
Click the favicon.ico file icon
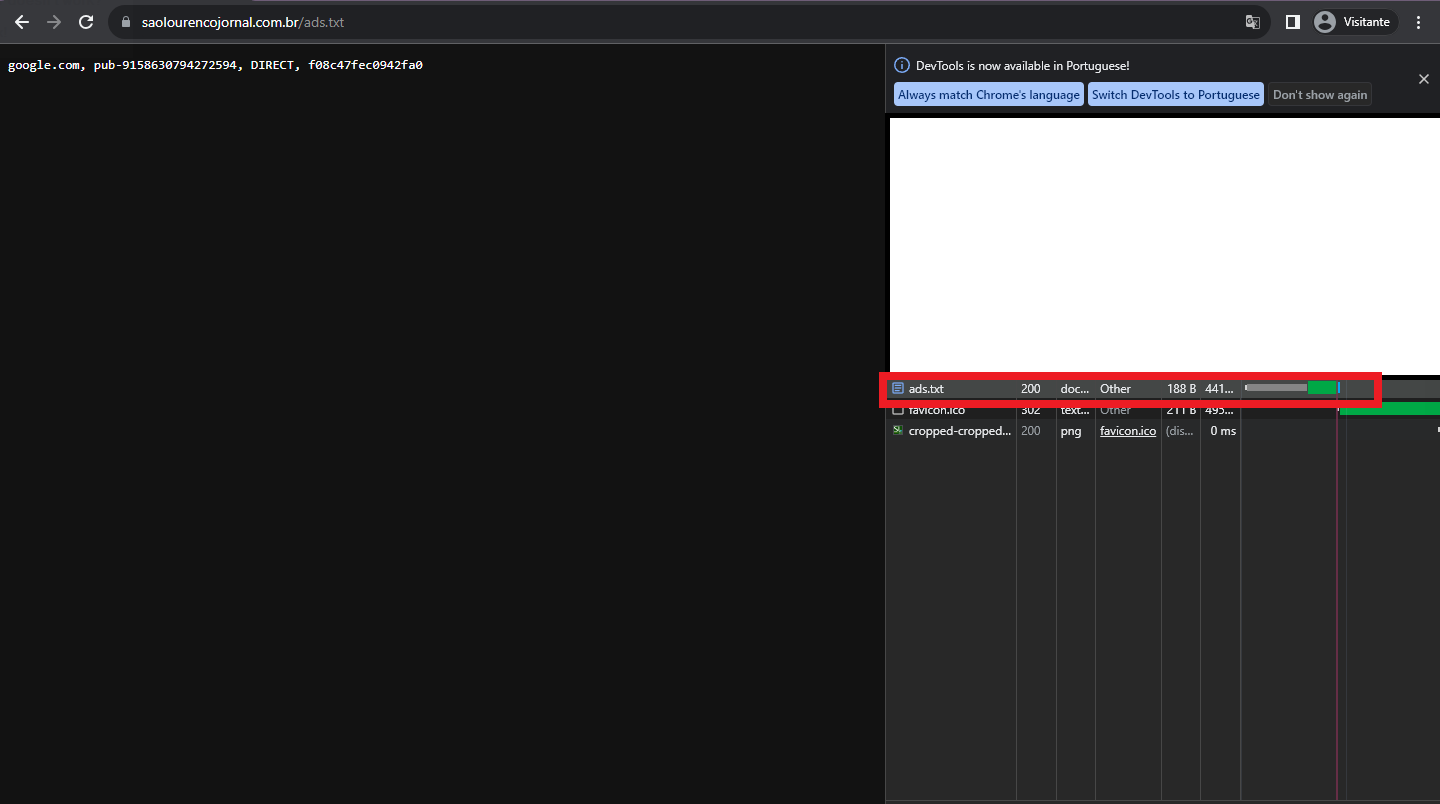(x=898, y=410)
